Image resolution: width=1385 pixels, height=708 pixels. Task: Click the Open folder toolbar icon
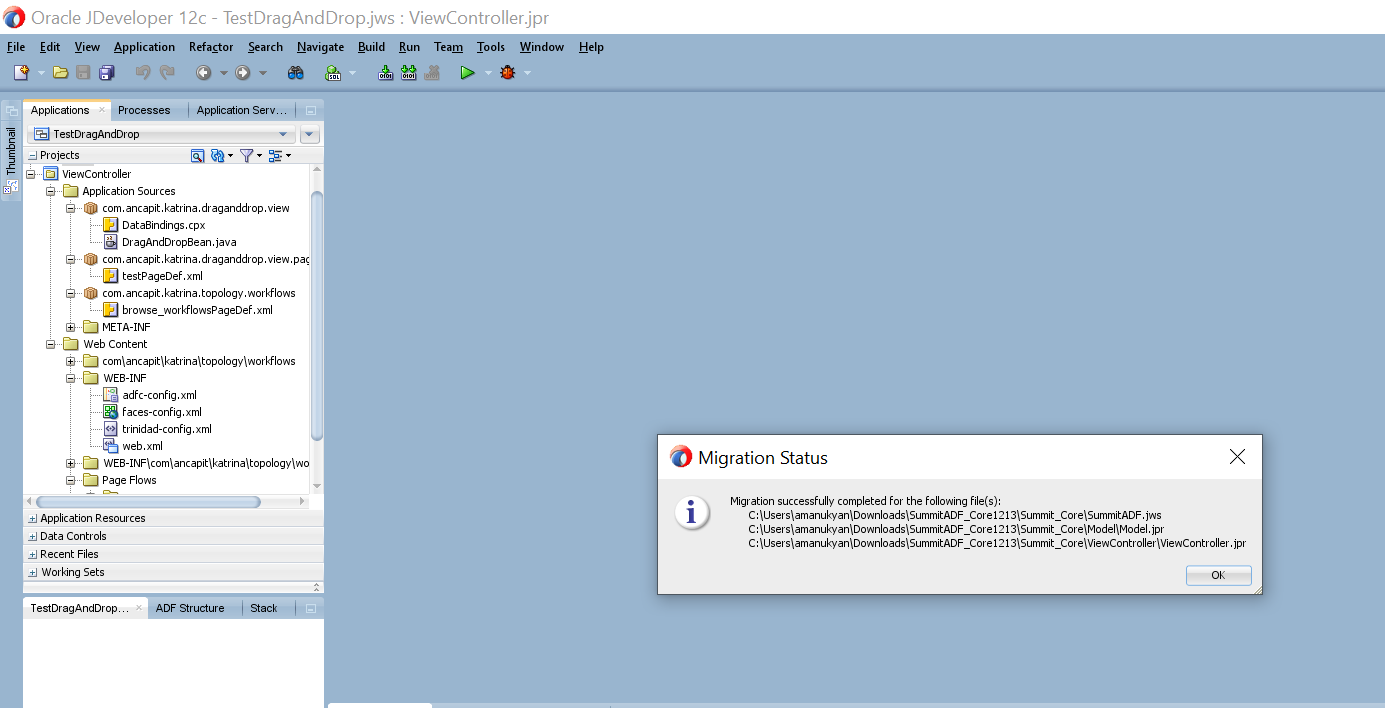pyautogui.click(x=61, y=72)
